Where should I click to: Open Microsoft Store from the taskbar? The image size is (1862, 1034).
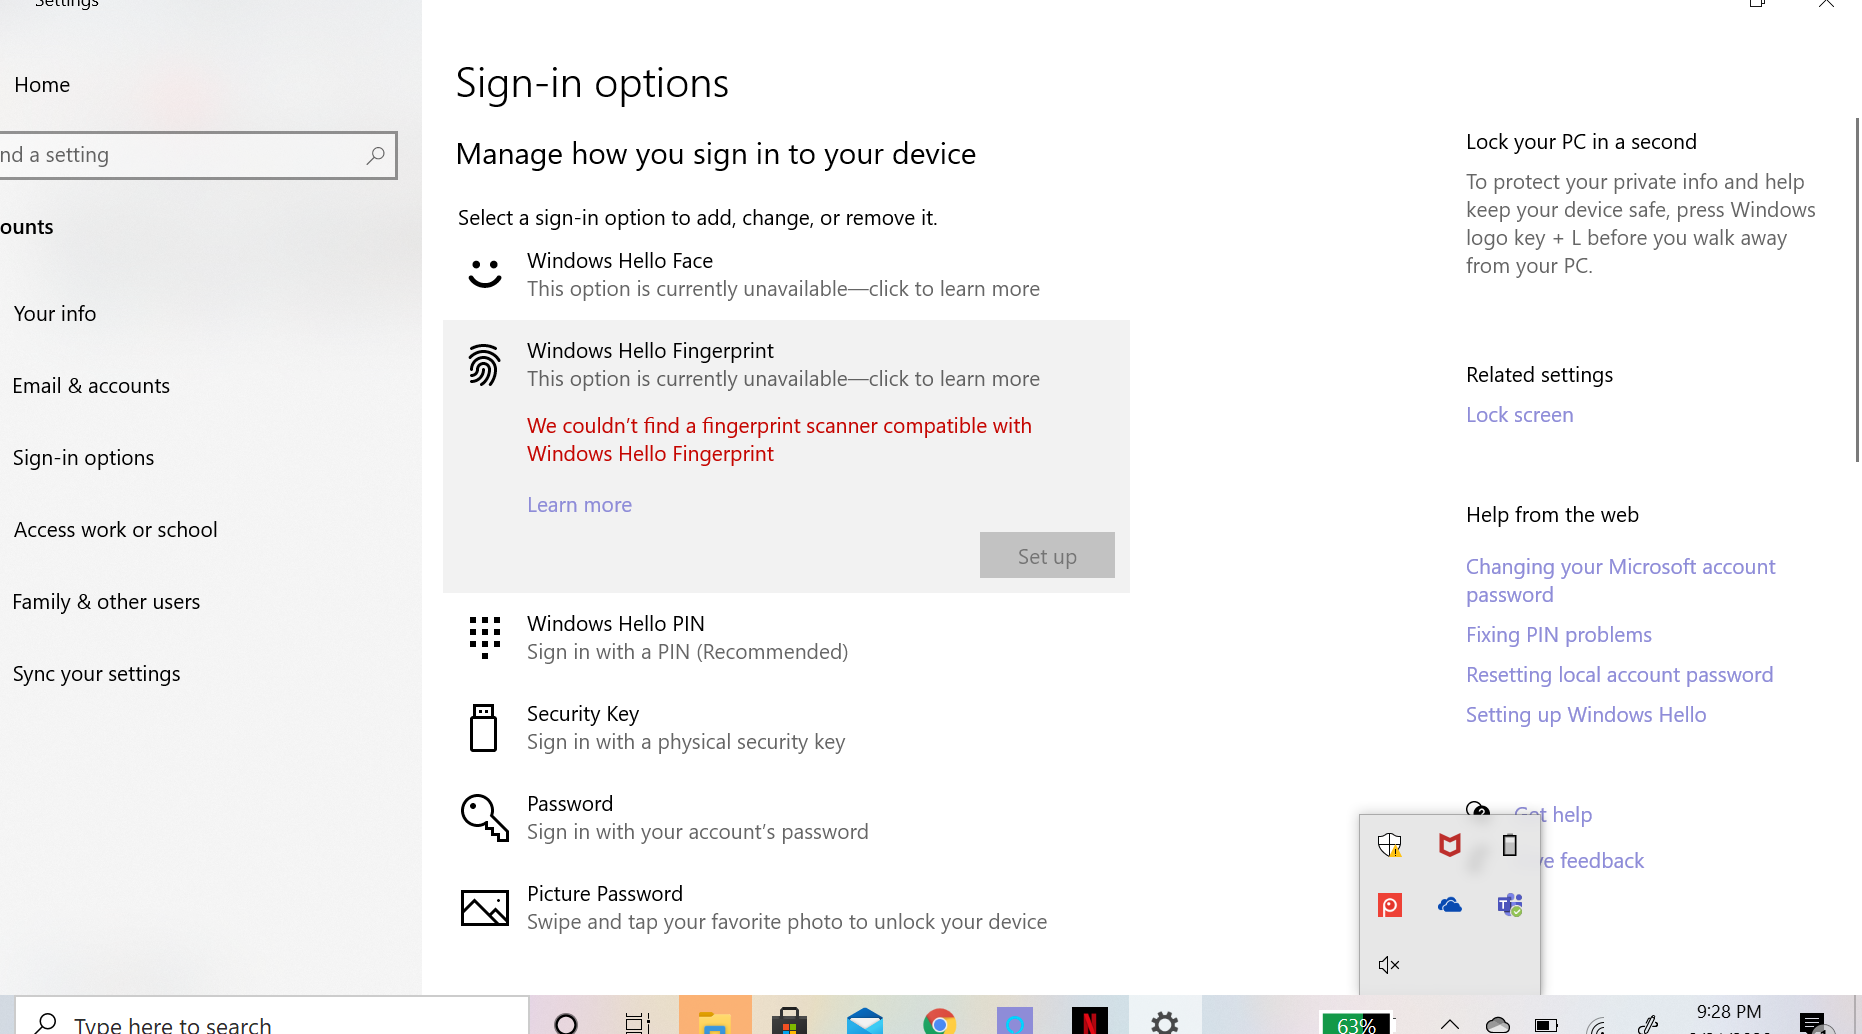789,1020
